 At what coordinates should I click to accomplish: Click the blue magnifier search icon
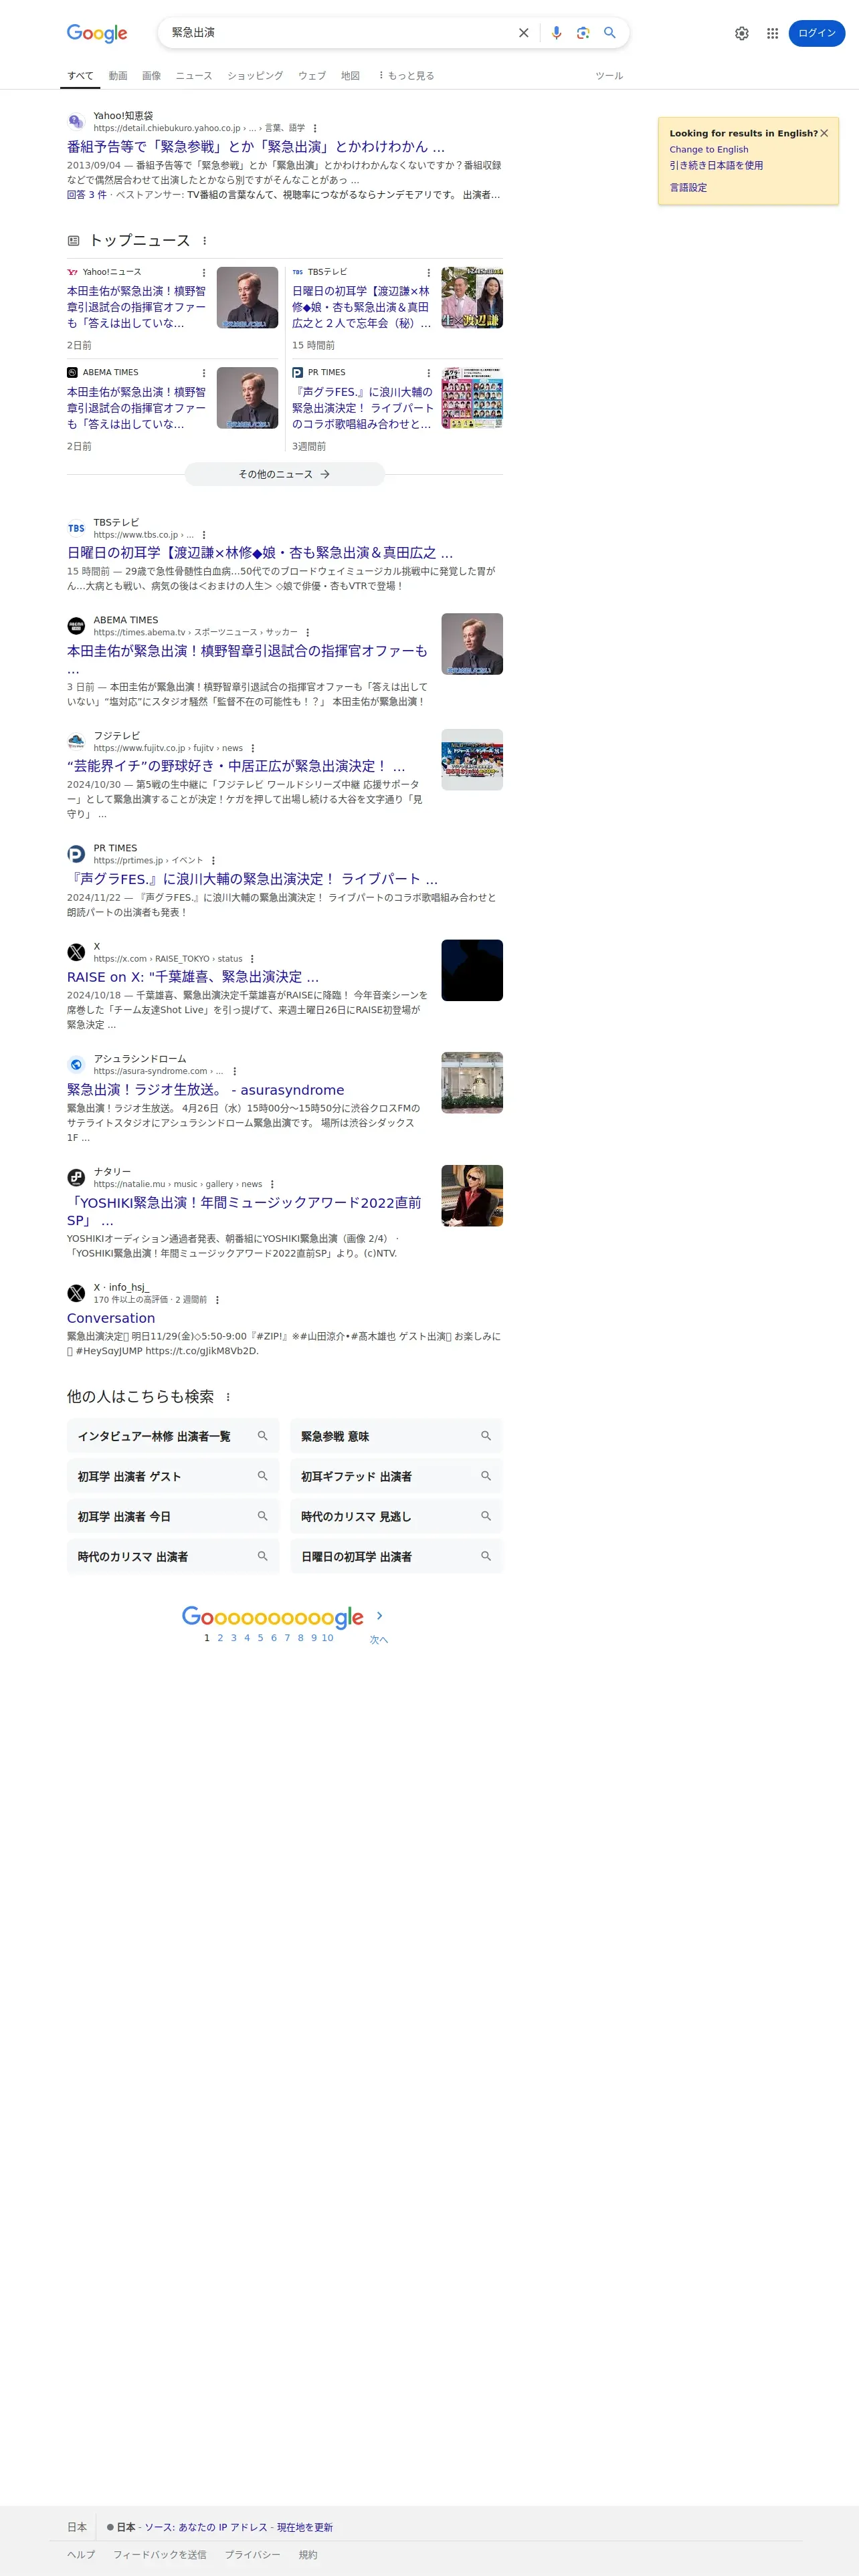(609, 33)
